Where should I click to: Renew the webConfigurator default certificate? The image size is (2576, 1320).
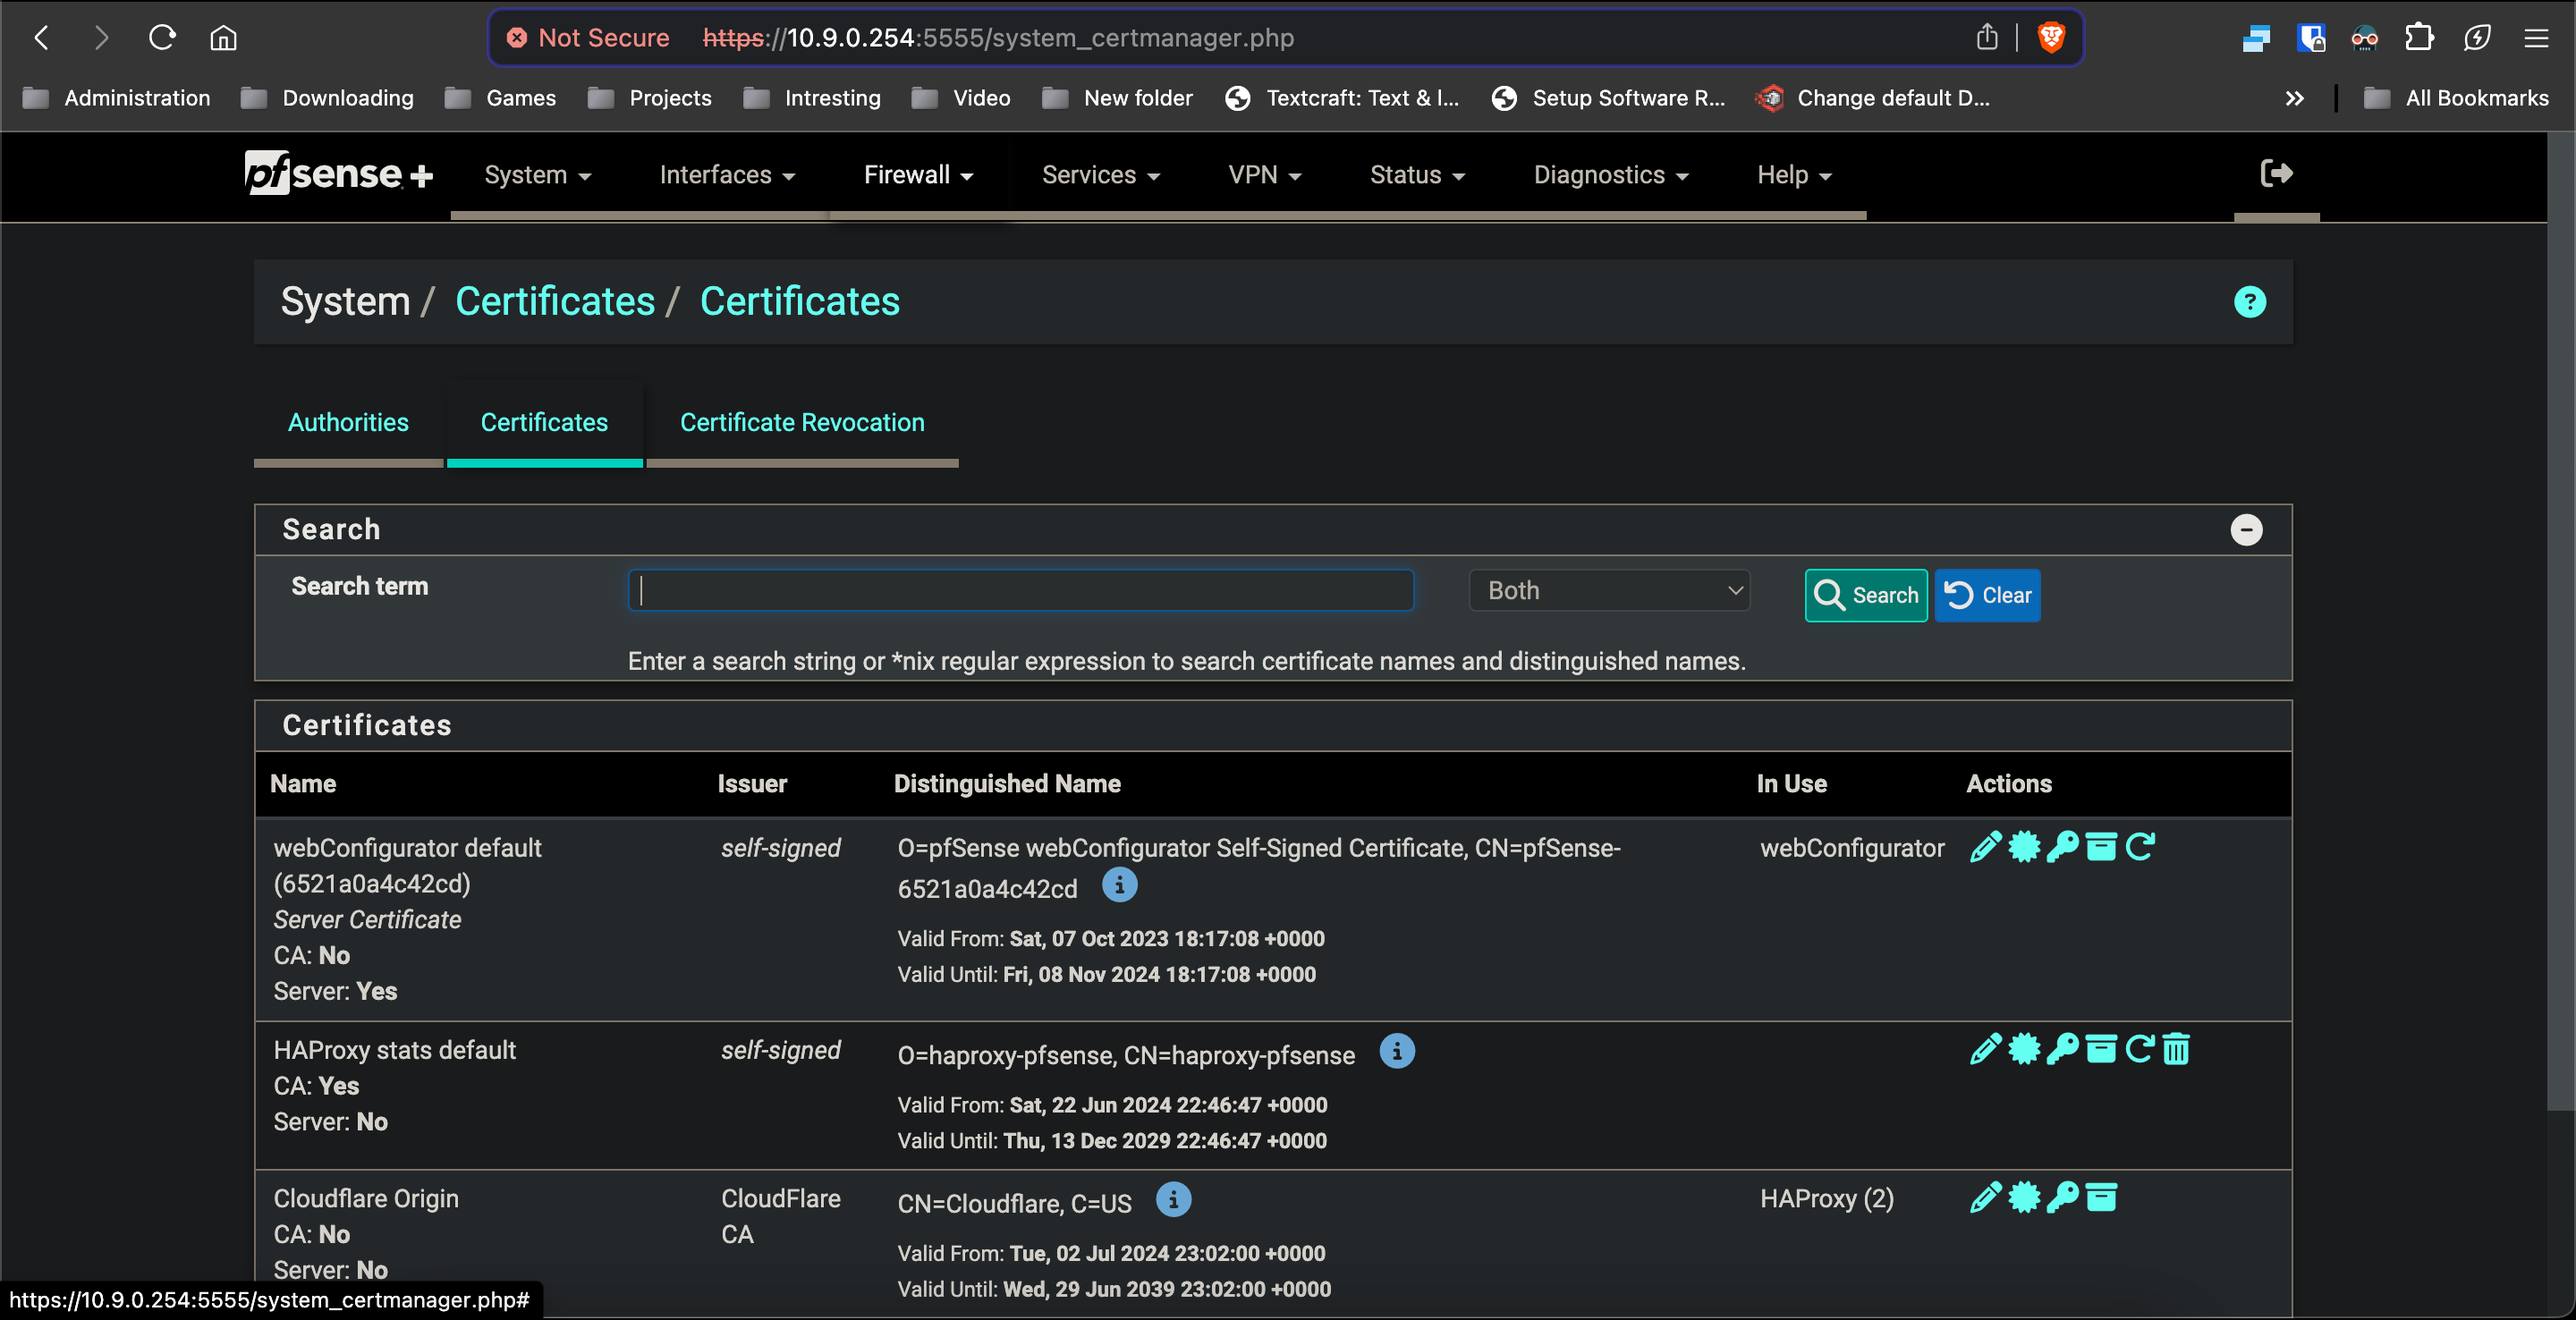(x=2140, y=847)
